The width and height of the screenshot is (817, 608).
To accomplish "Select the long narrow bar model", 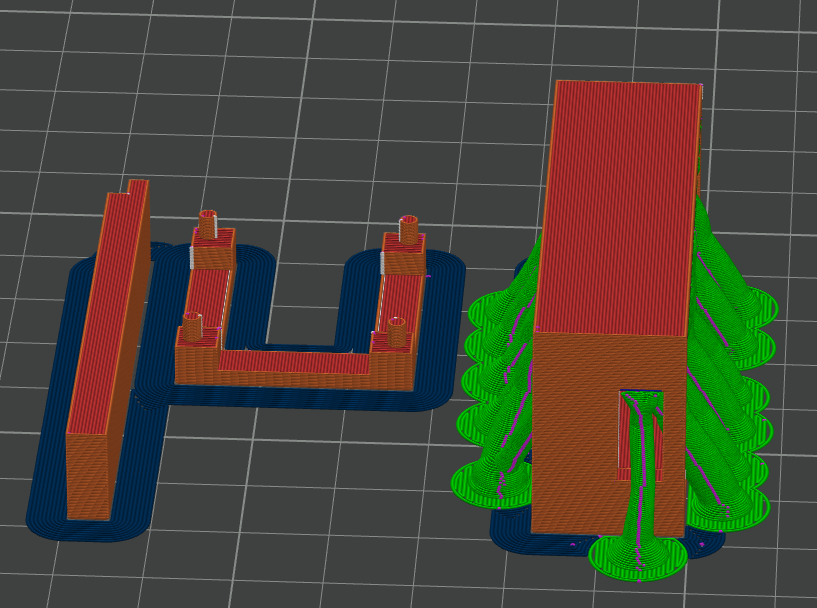I will click(x=107, y=349).
